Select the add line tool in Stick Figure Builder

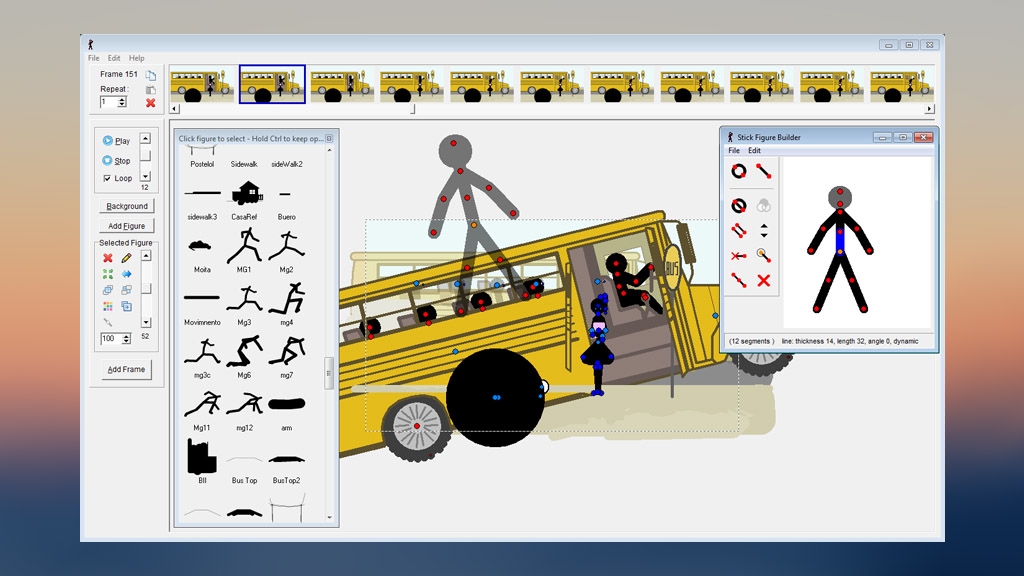pos(763,171)
